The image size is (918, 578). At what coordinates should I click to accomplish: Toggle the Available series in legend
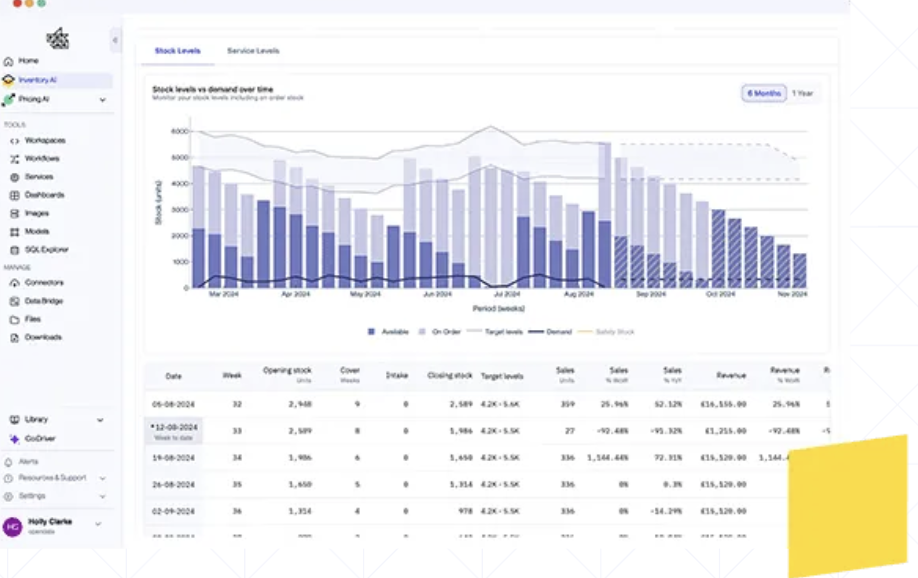click(388, 331)
